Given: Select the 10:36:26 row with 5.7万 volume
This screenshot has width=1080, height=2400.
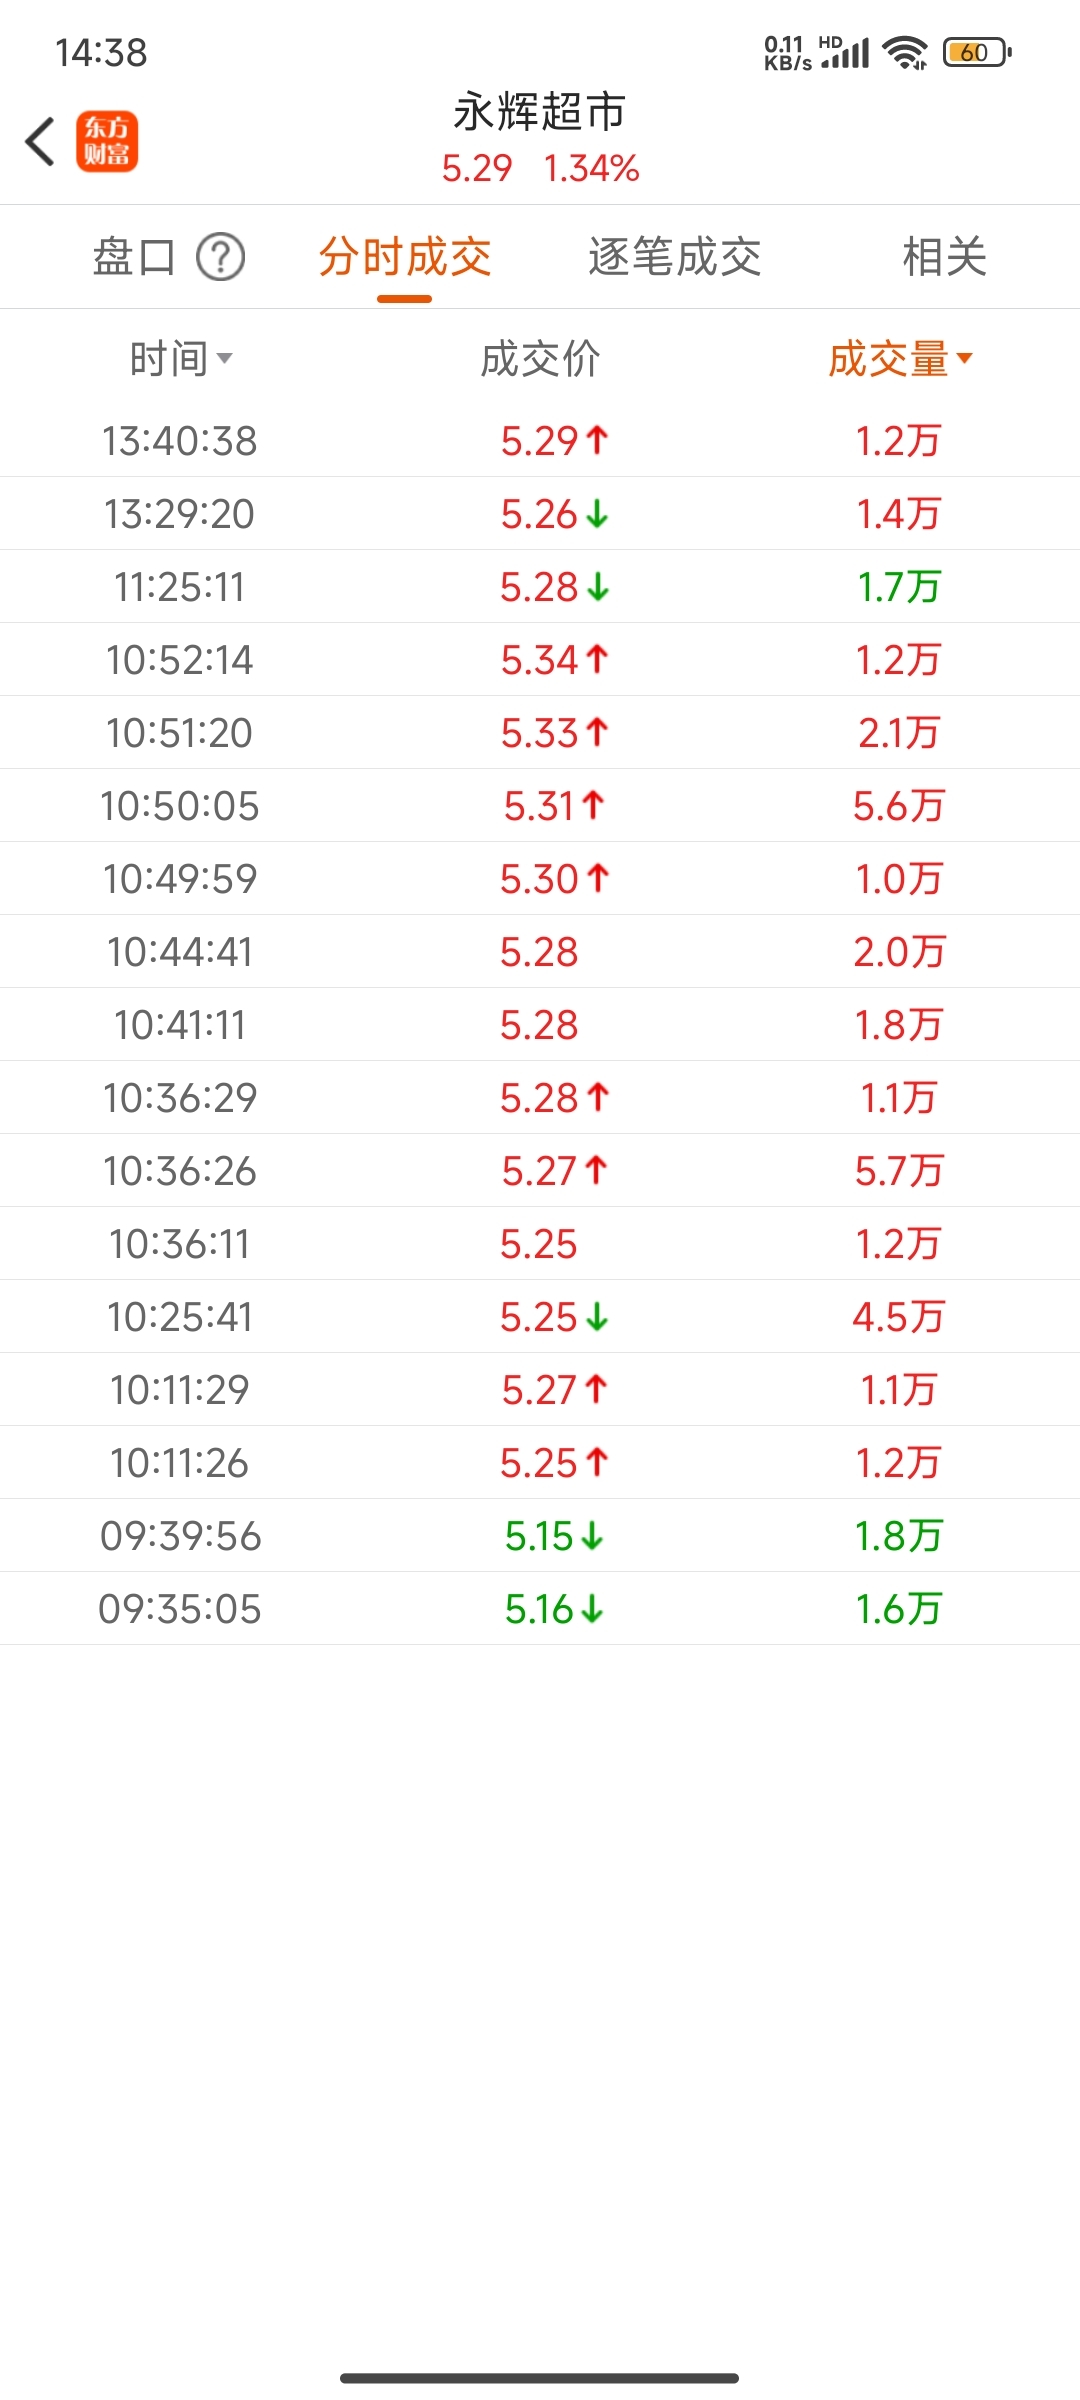Looking at the screenshot, I should (x=540, y=1171).
